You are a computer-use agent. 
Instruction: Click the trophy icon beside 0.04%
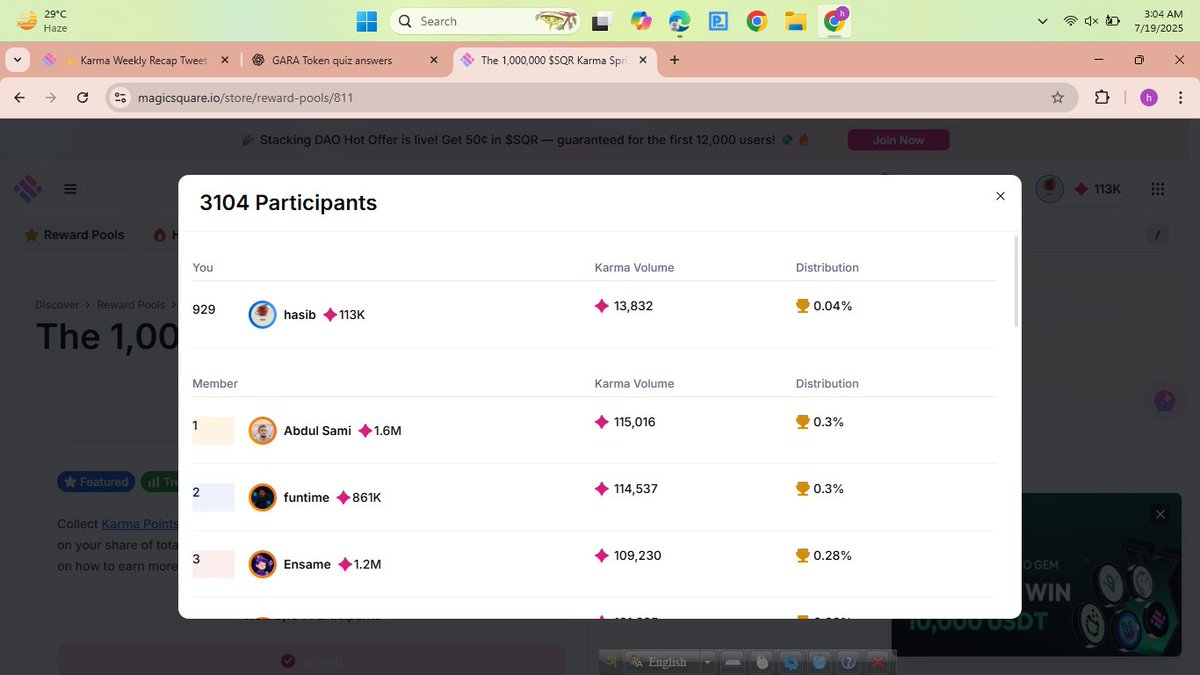pos(802,306)
